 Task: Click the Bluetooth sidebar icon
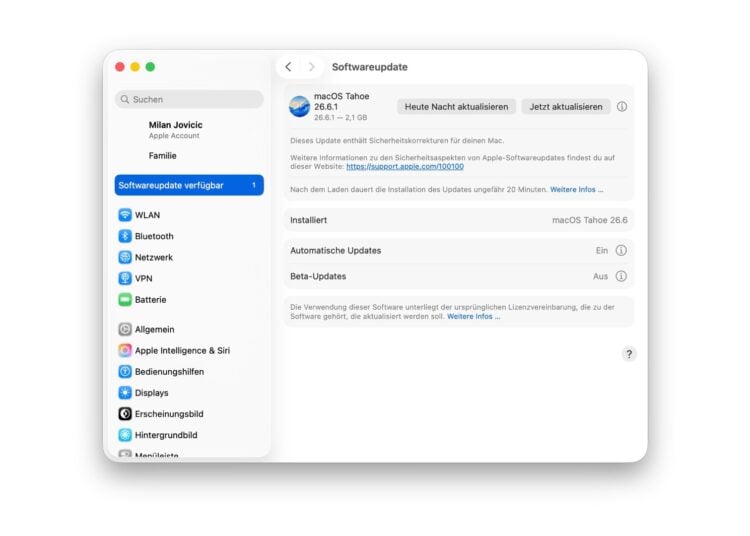125,236
